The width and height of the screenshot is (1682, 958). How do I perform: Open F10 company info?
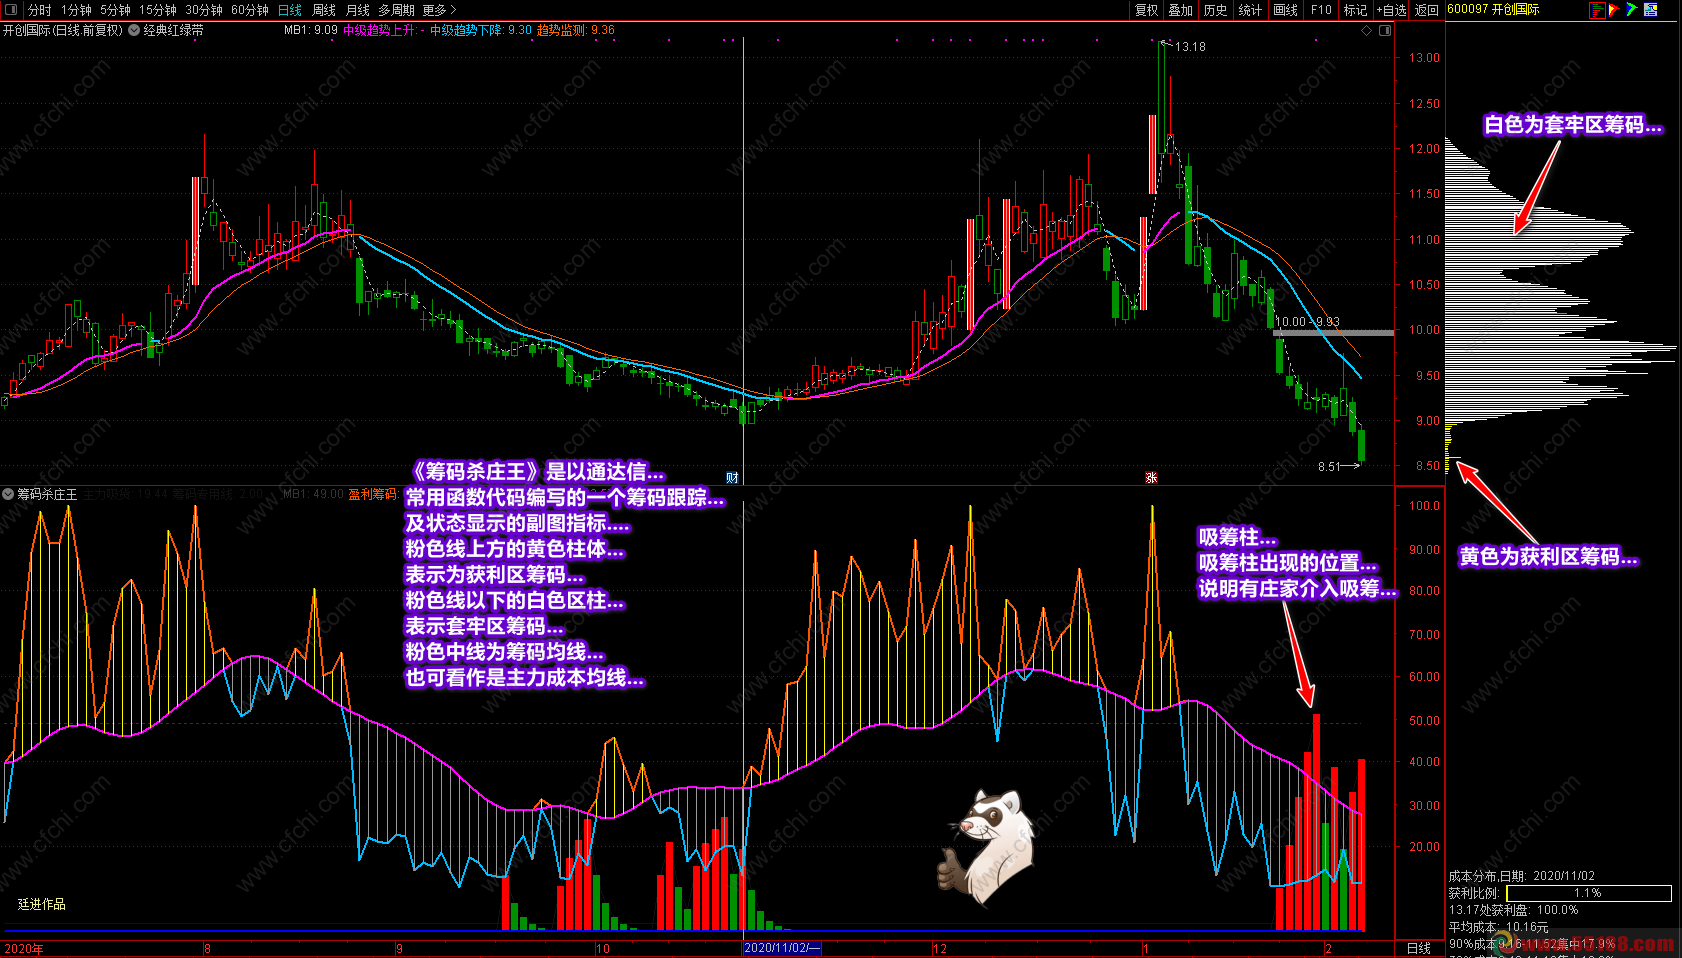1321,10
